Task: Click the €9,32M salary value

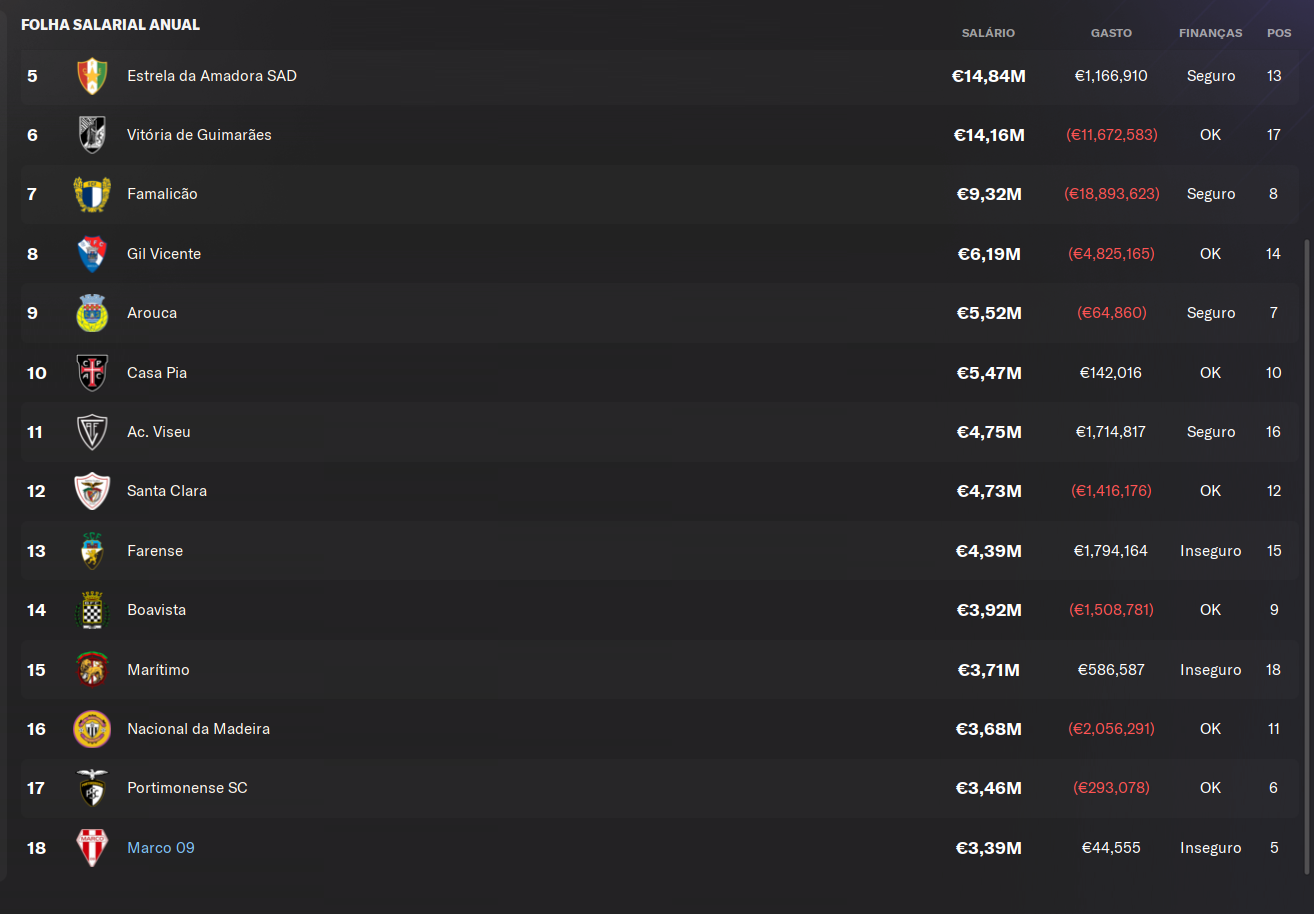Action: (x=989, y=194)
